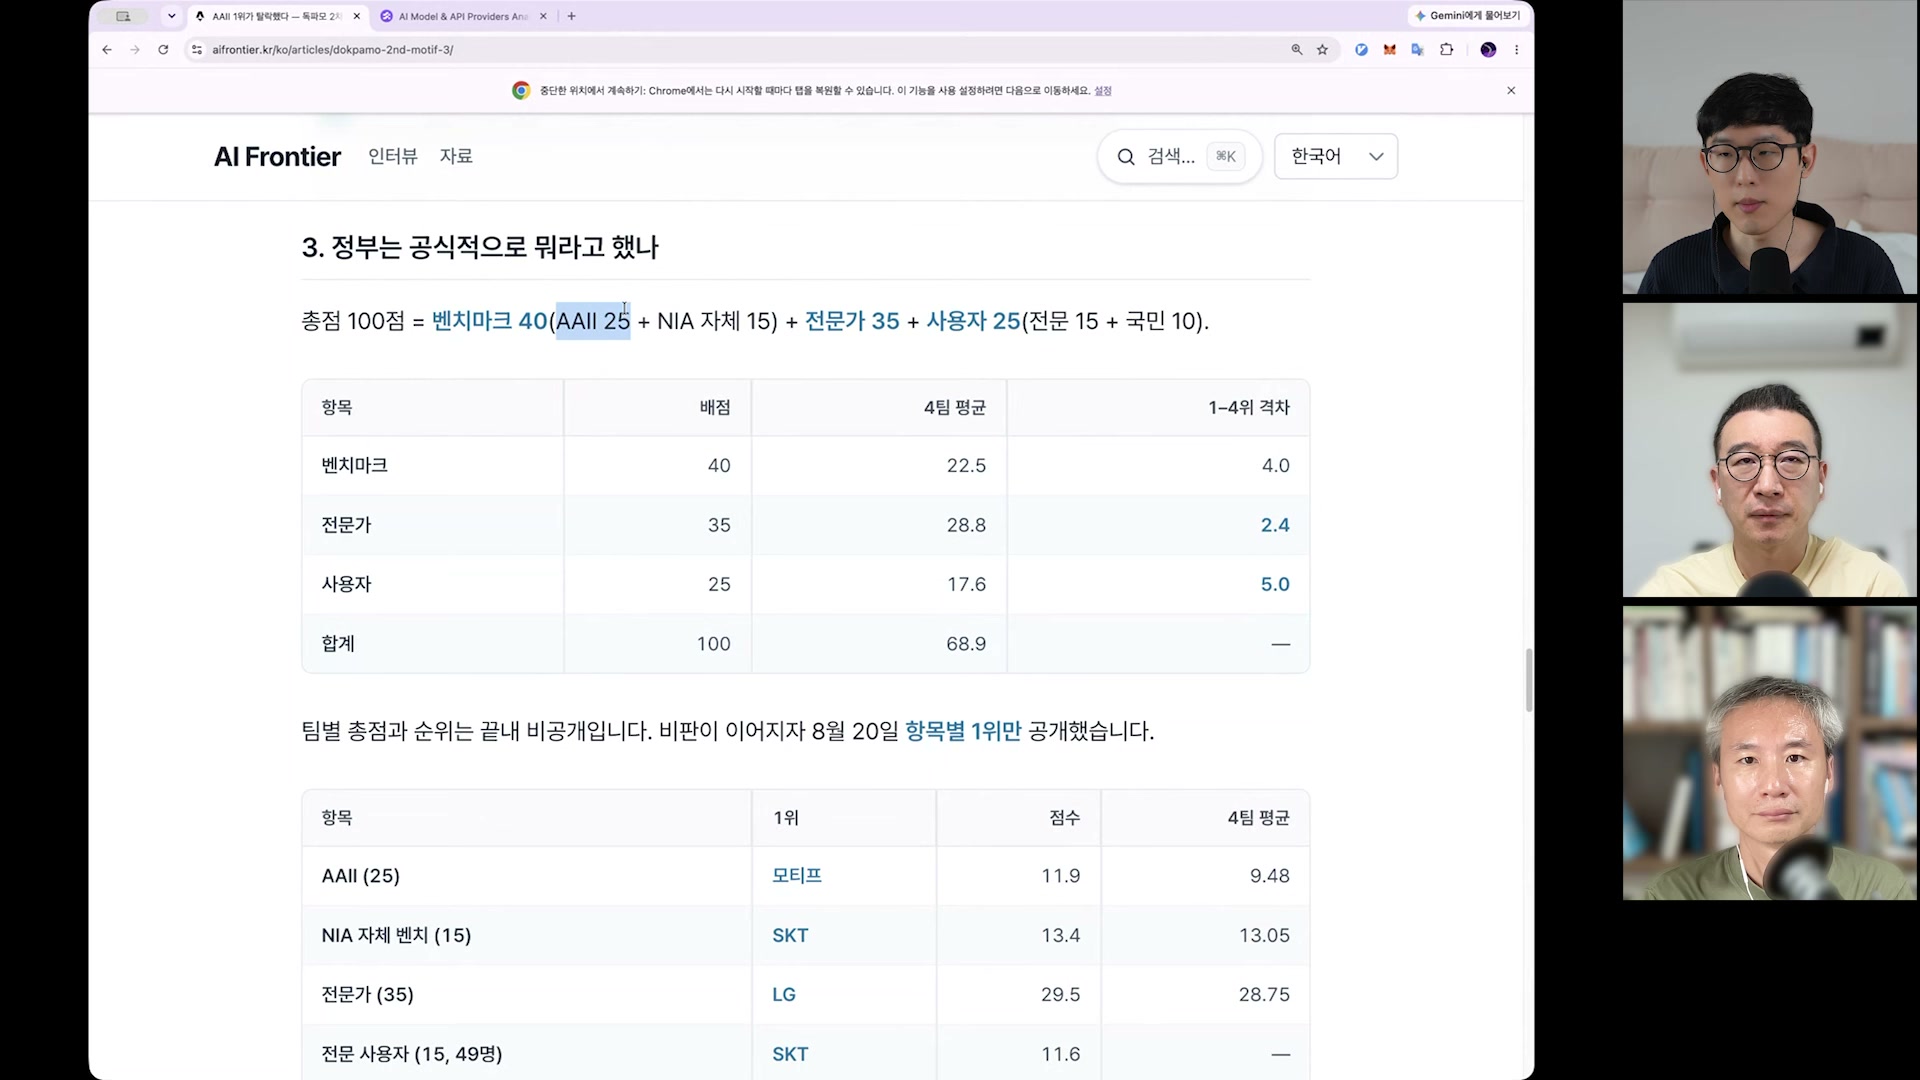Click the 11.9 score cell

pos(1060,876)
